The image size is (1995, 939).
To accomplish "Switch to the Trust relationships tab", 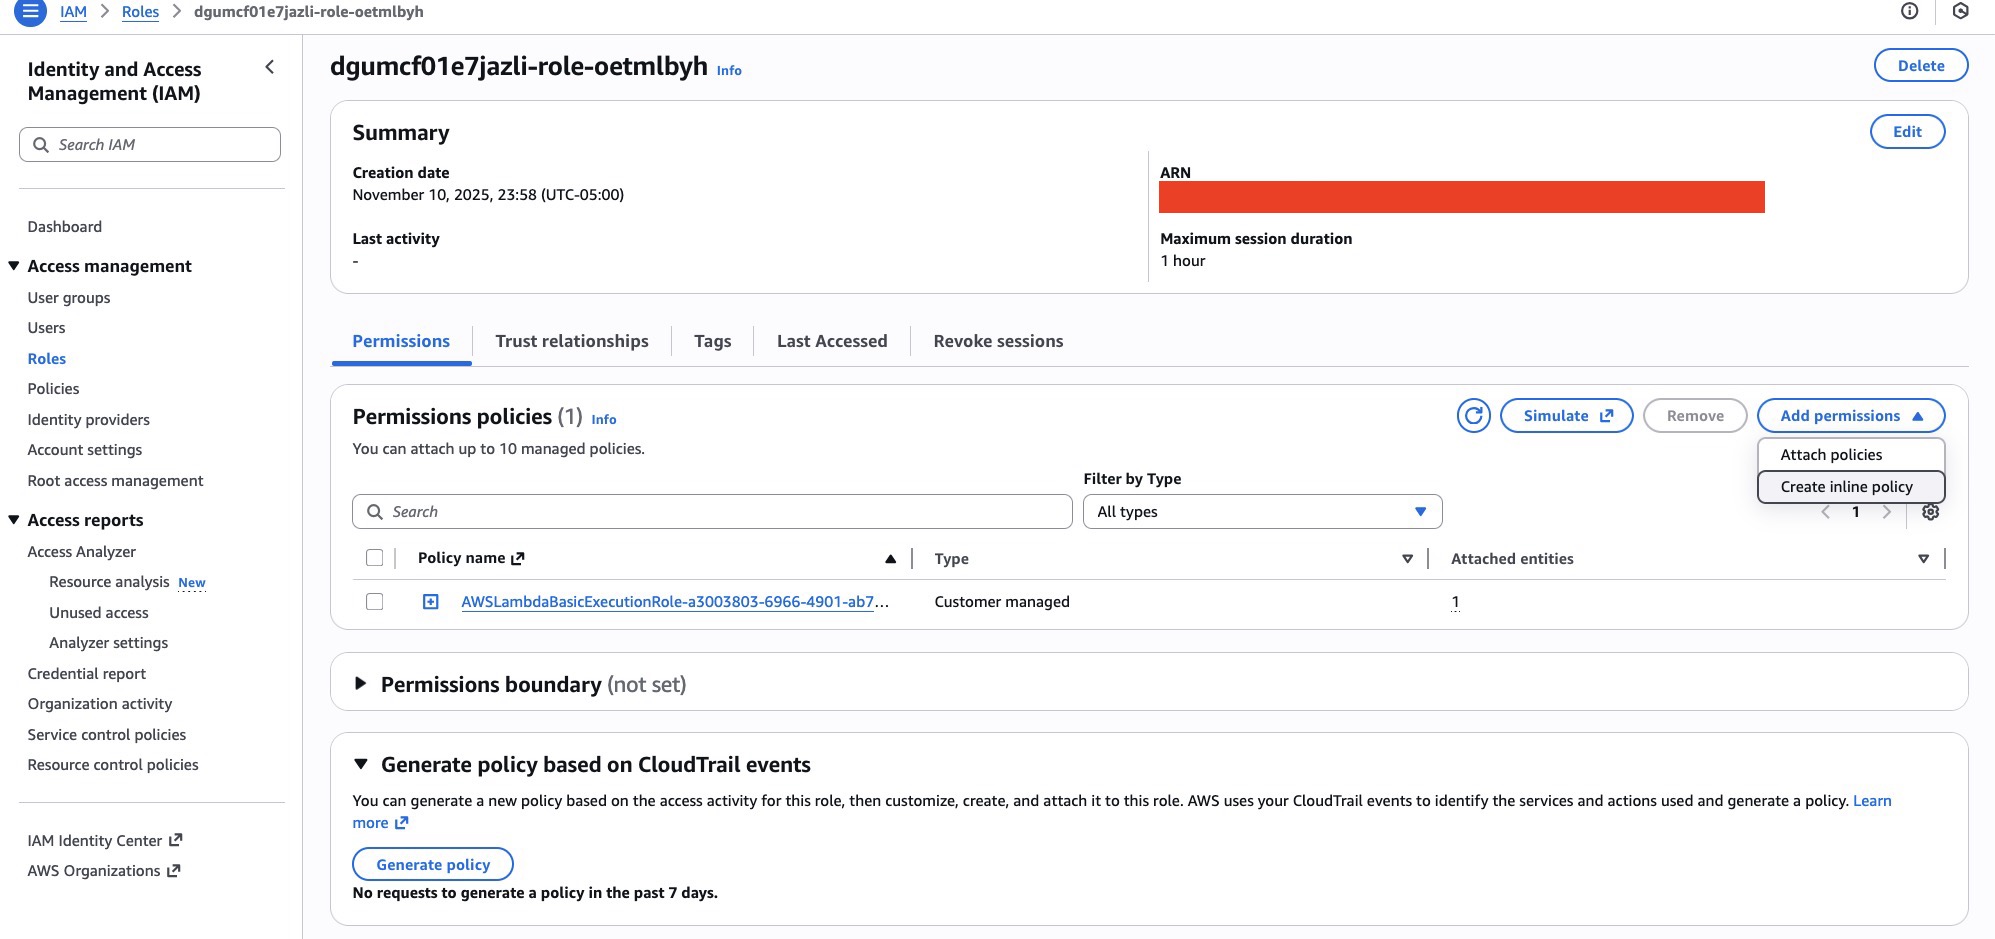I will (571, 341).
